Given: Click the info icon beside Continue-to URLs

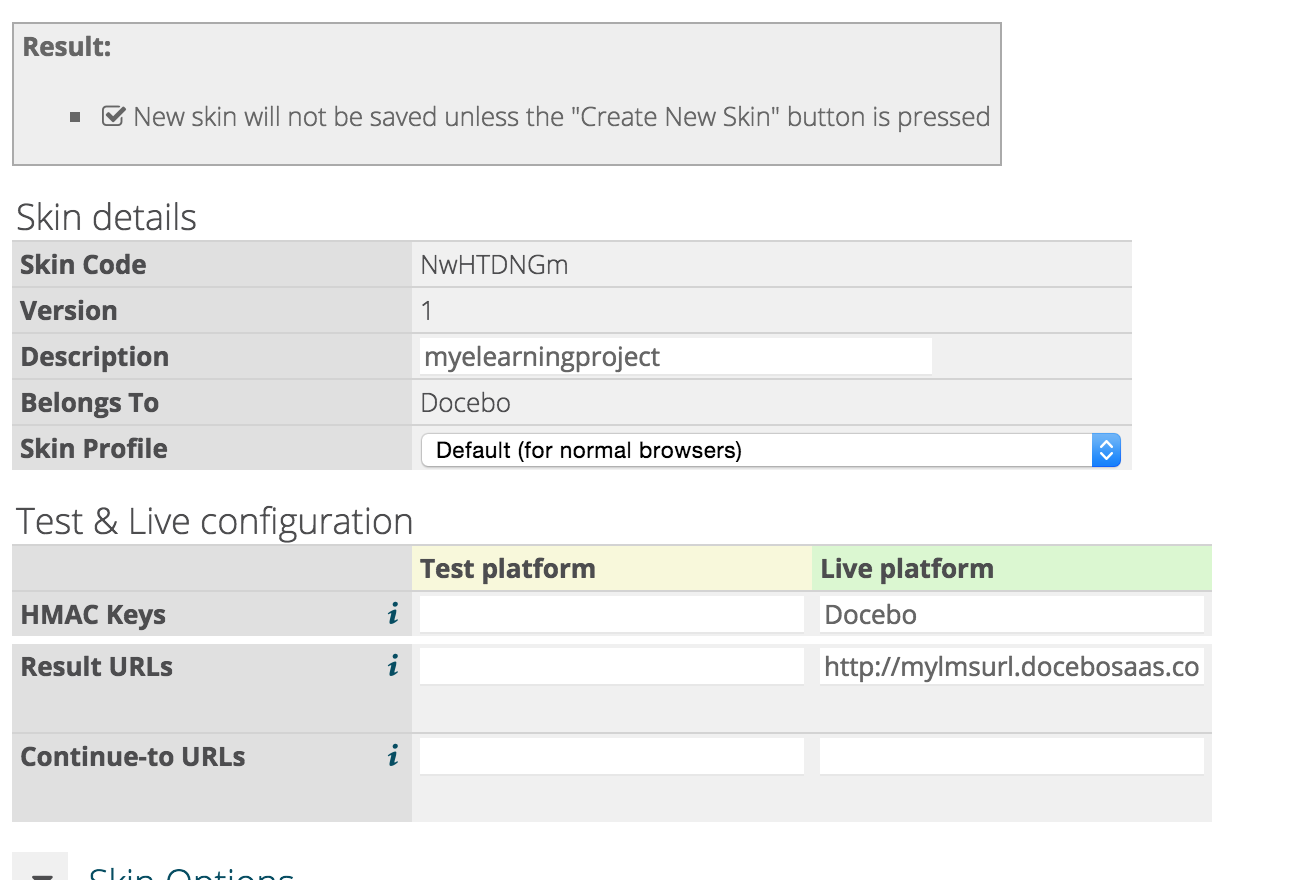Looking at the screenshot, I should click(393, 756).
